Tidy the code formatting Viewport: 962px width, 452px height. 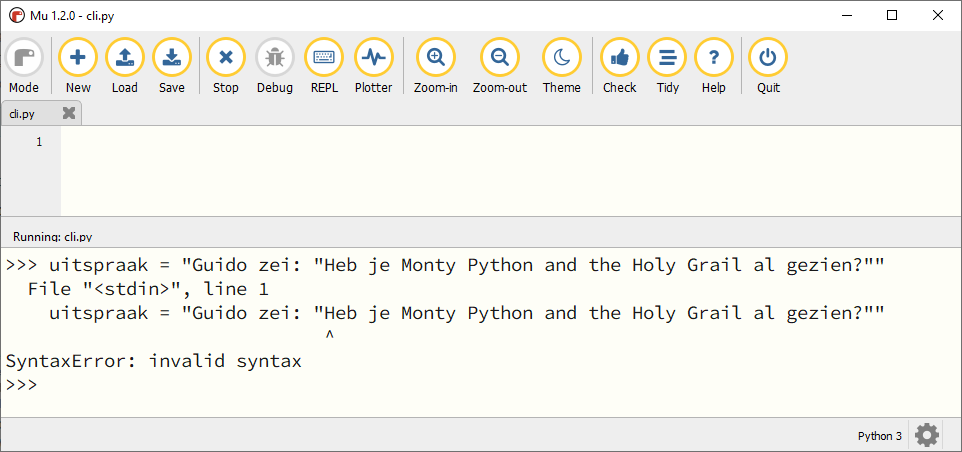pos(668,66)
